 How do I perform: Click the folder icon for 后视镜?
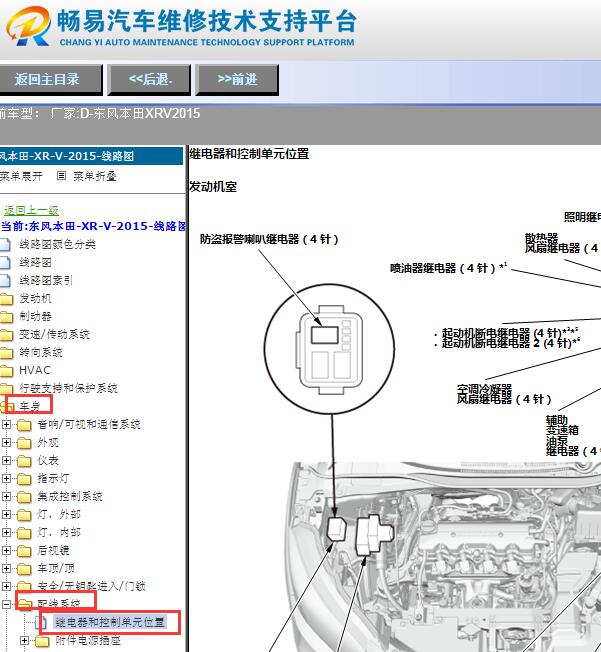25,551
